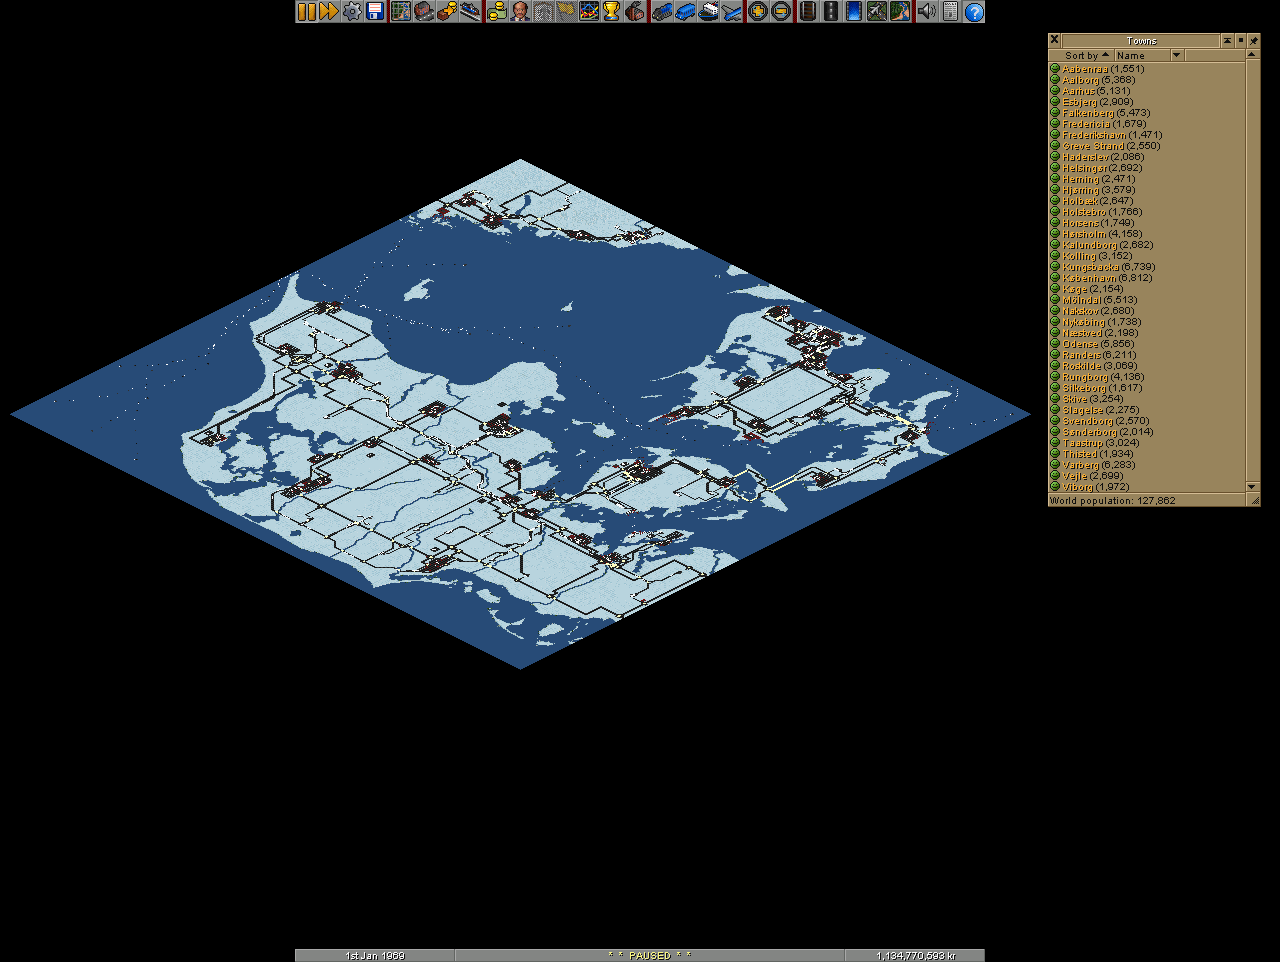Click the date 1st Jan 1969 in status bar

(x=375, y=956)
